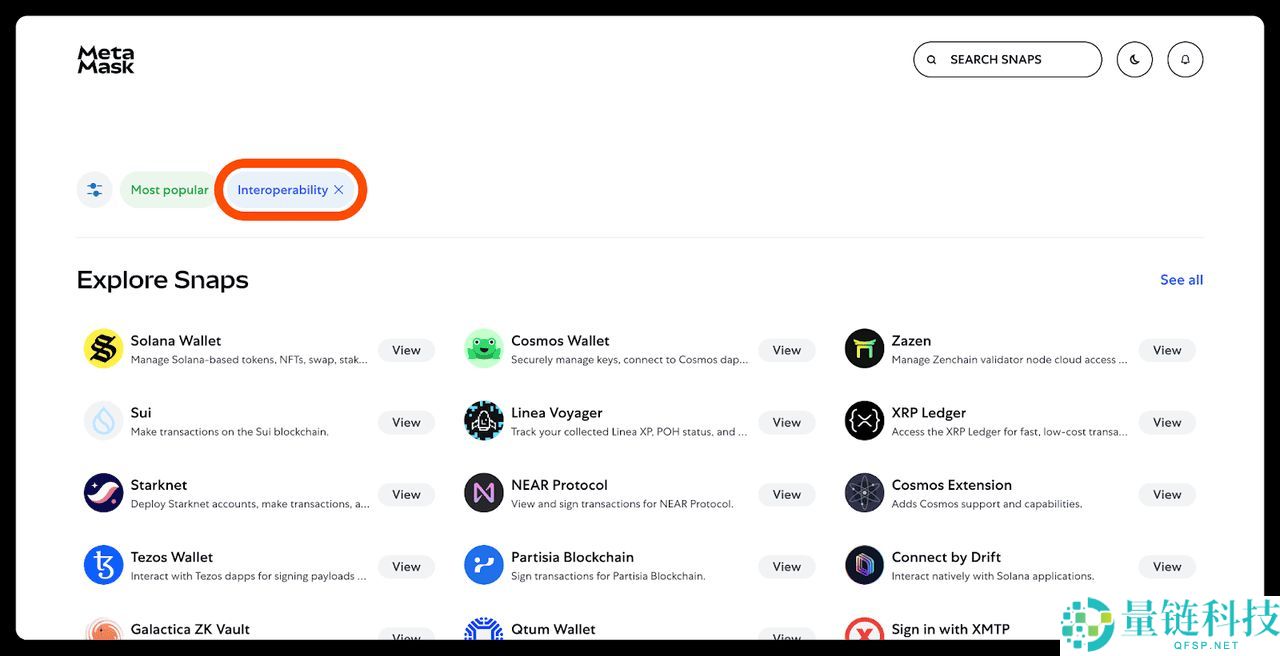Open the Partisia Blockchain snap title
Image resolution: width=1280 pixels, height=656 pixels.
click(x=572, y=557)
